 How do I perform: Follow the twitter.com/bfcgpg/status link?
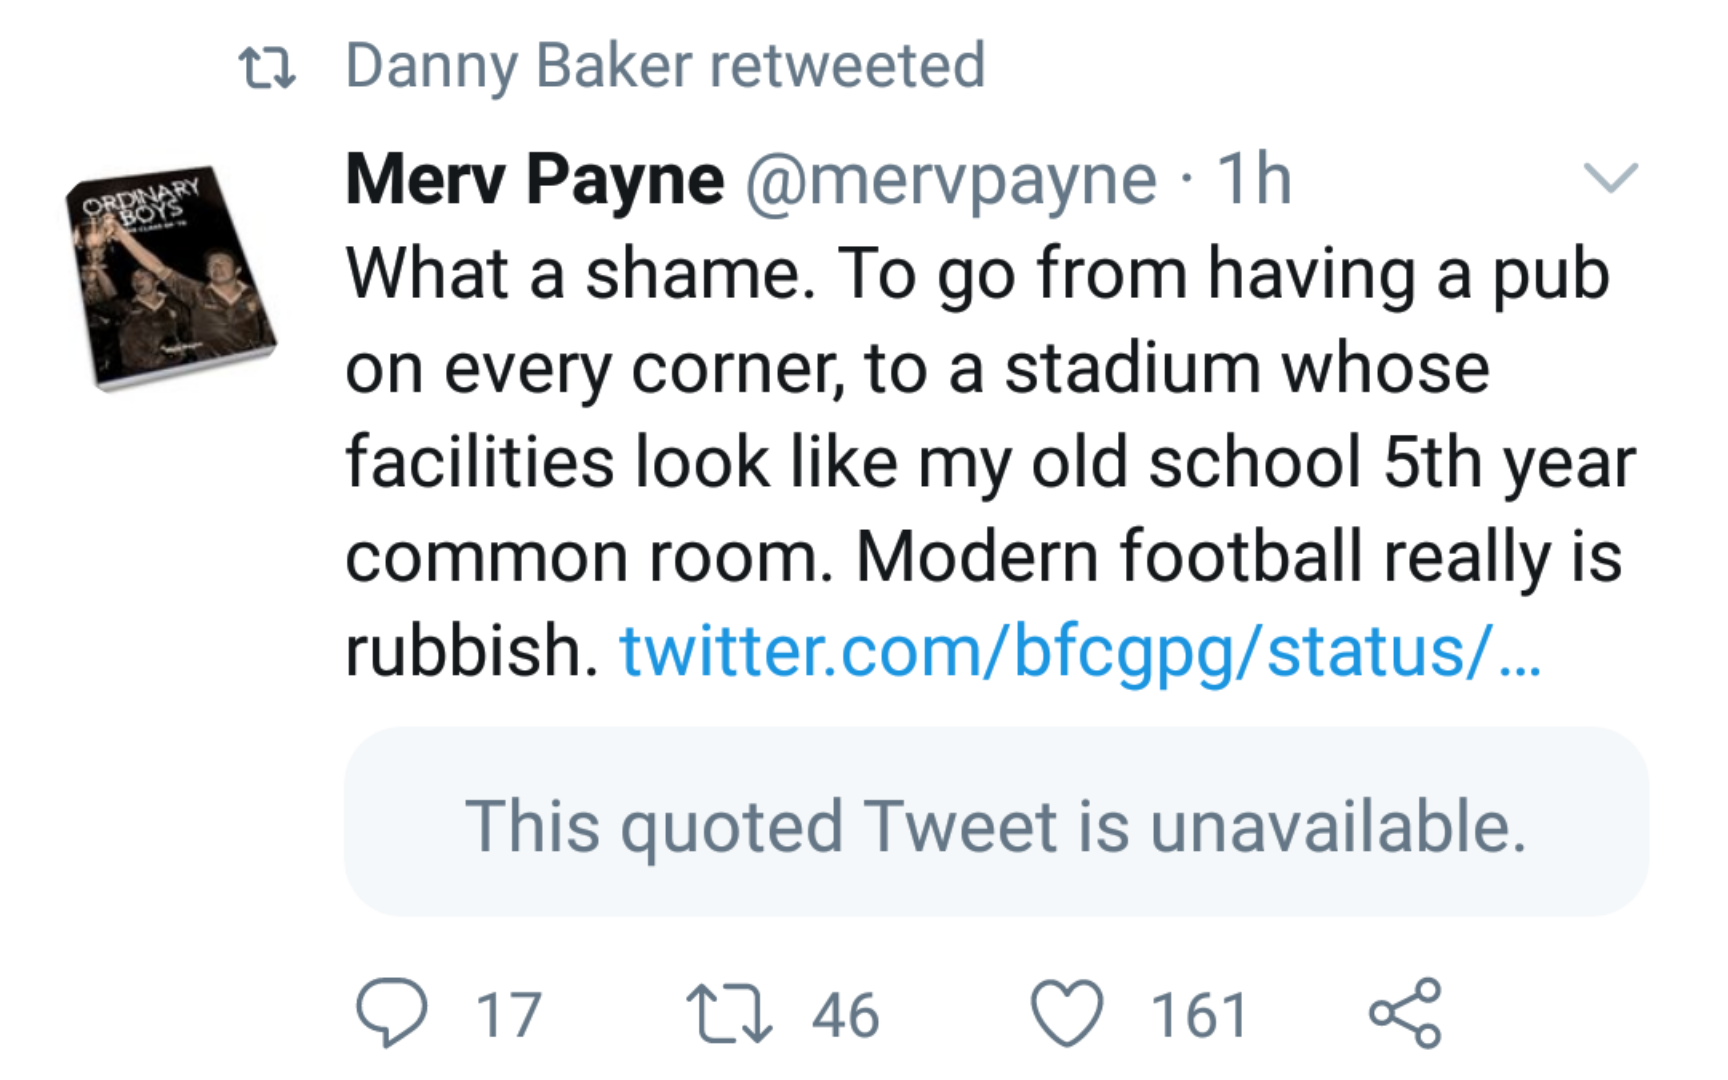pyautogui.click(x=1080, y=651)
